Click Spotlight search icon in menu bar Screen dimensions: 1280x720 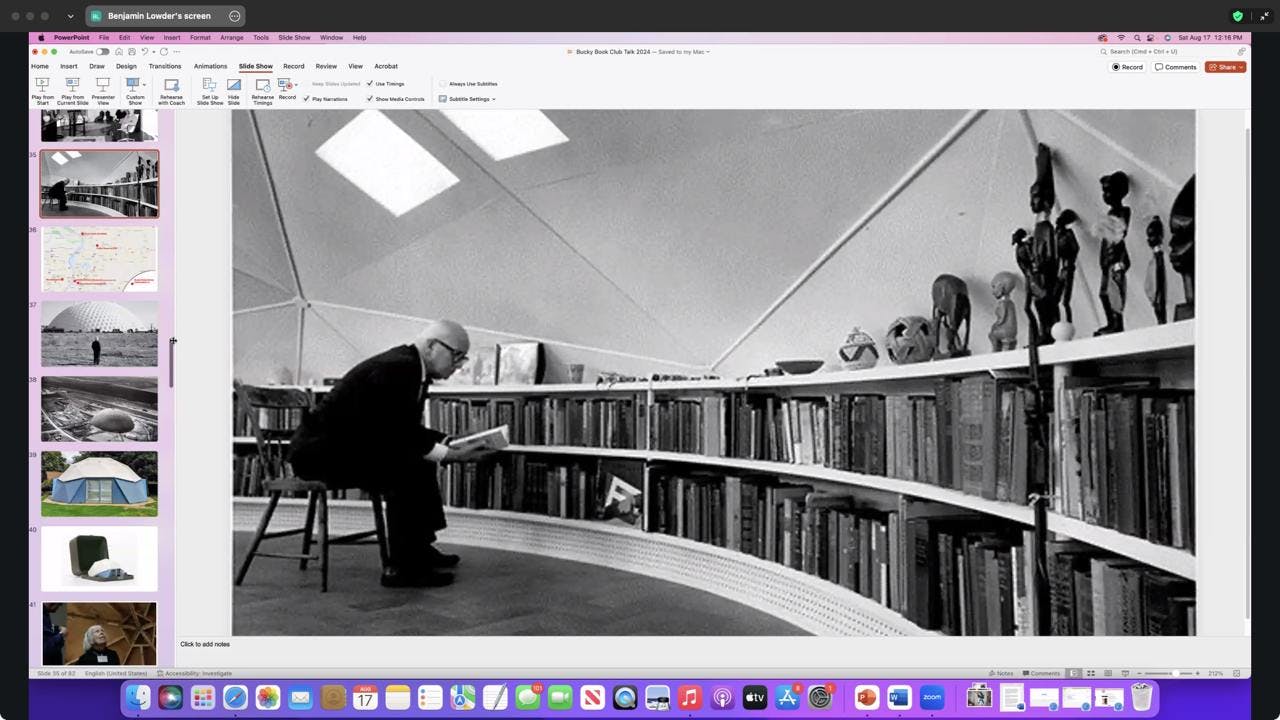click(x=1136, y=38)
